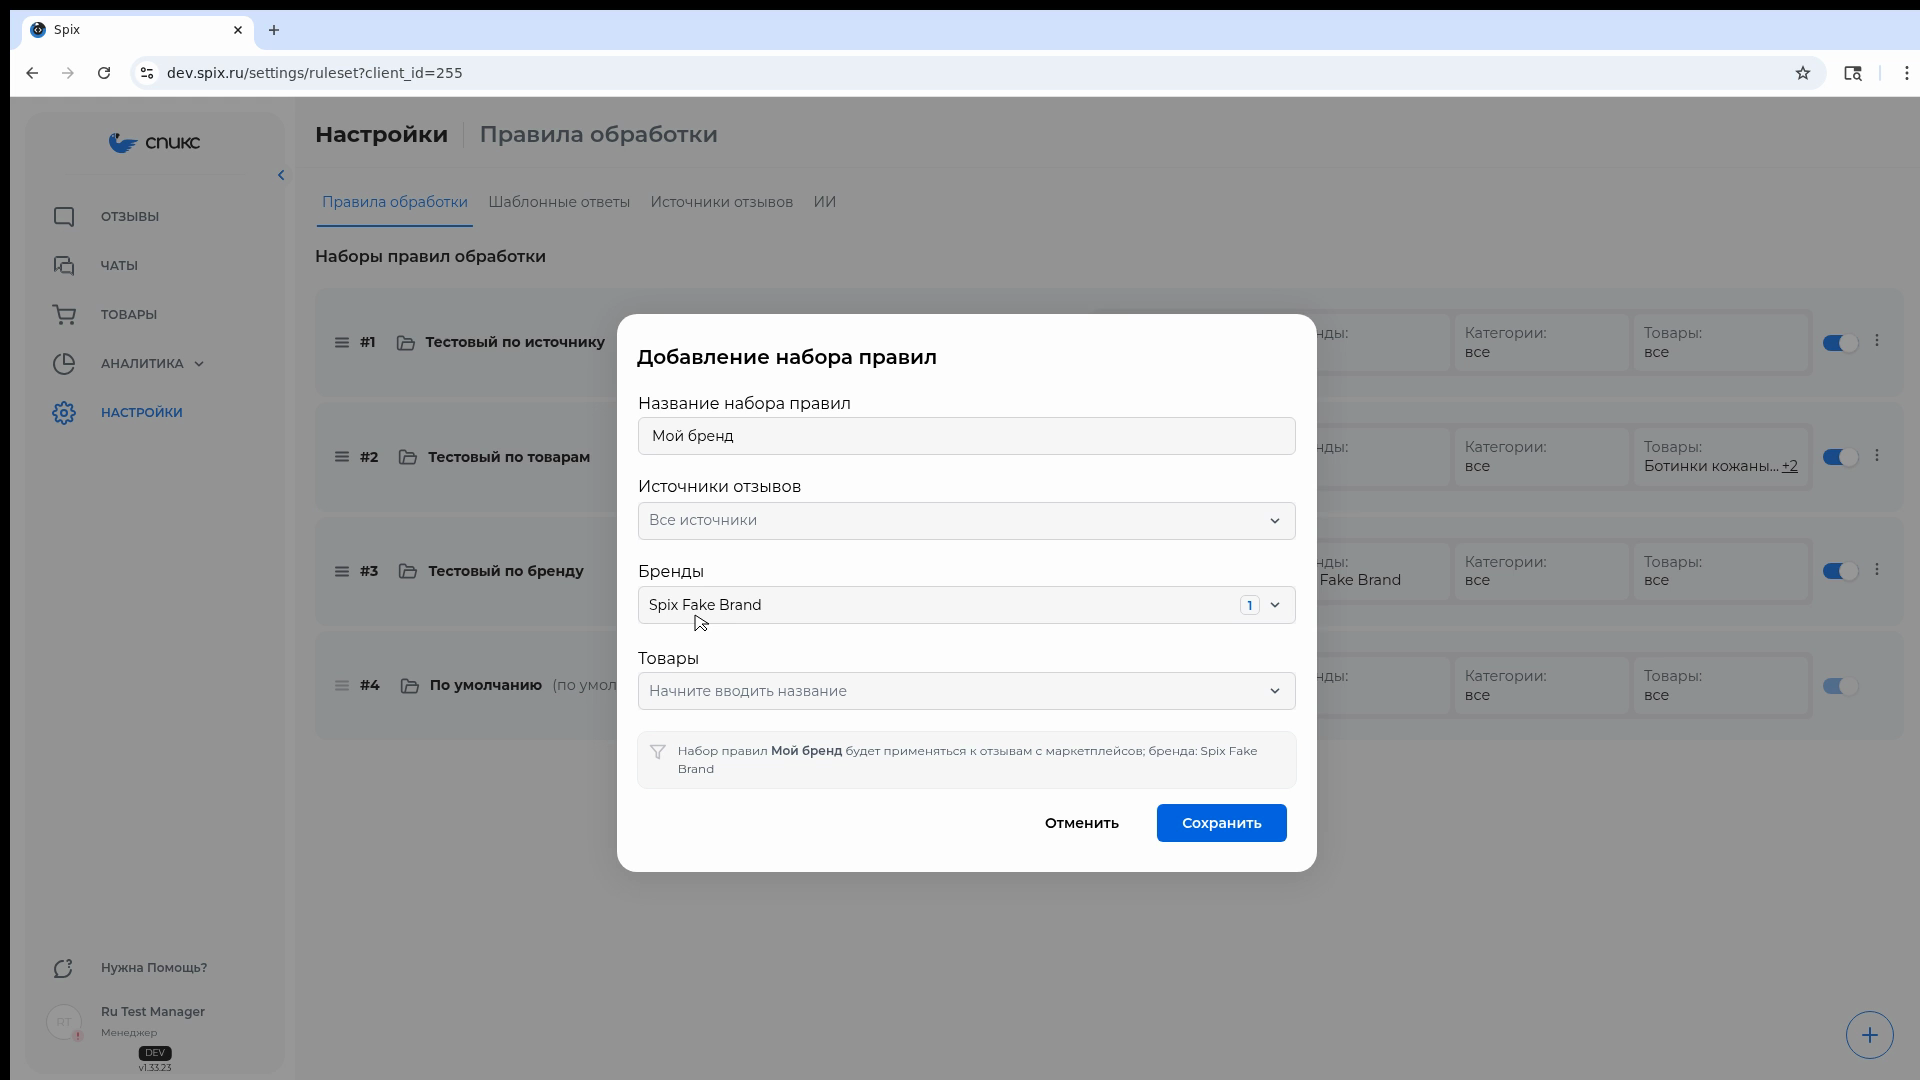Click the Сохранить button
The height and width of the screenshot is (1080, 1920).
click(1221, 823)
